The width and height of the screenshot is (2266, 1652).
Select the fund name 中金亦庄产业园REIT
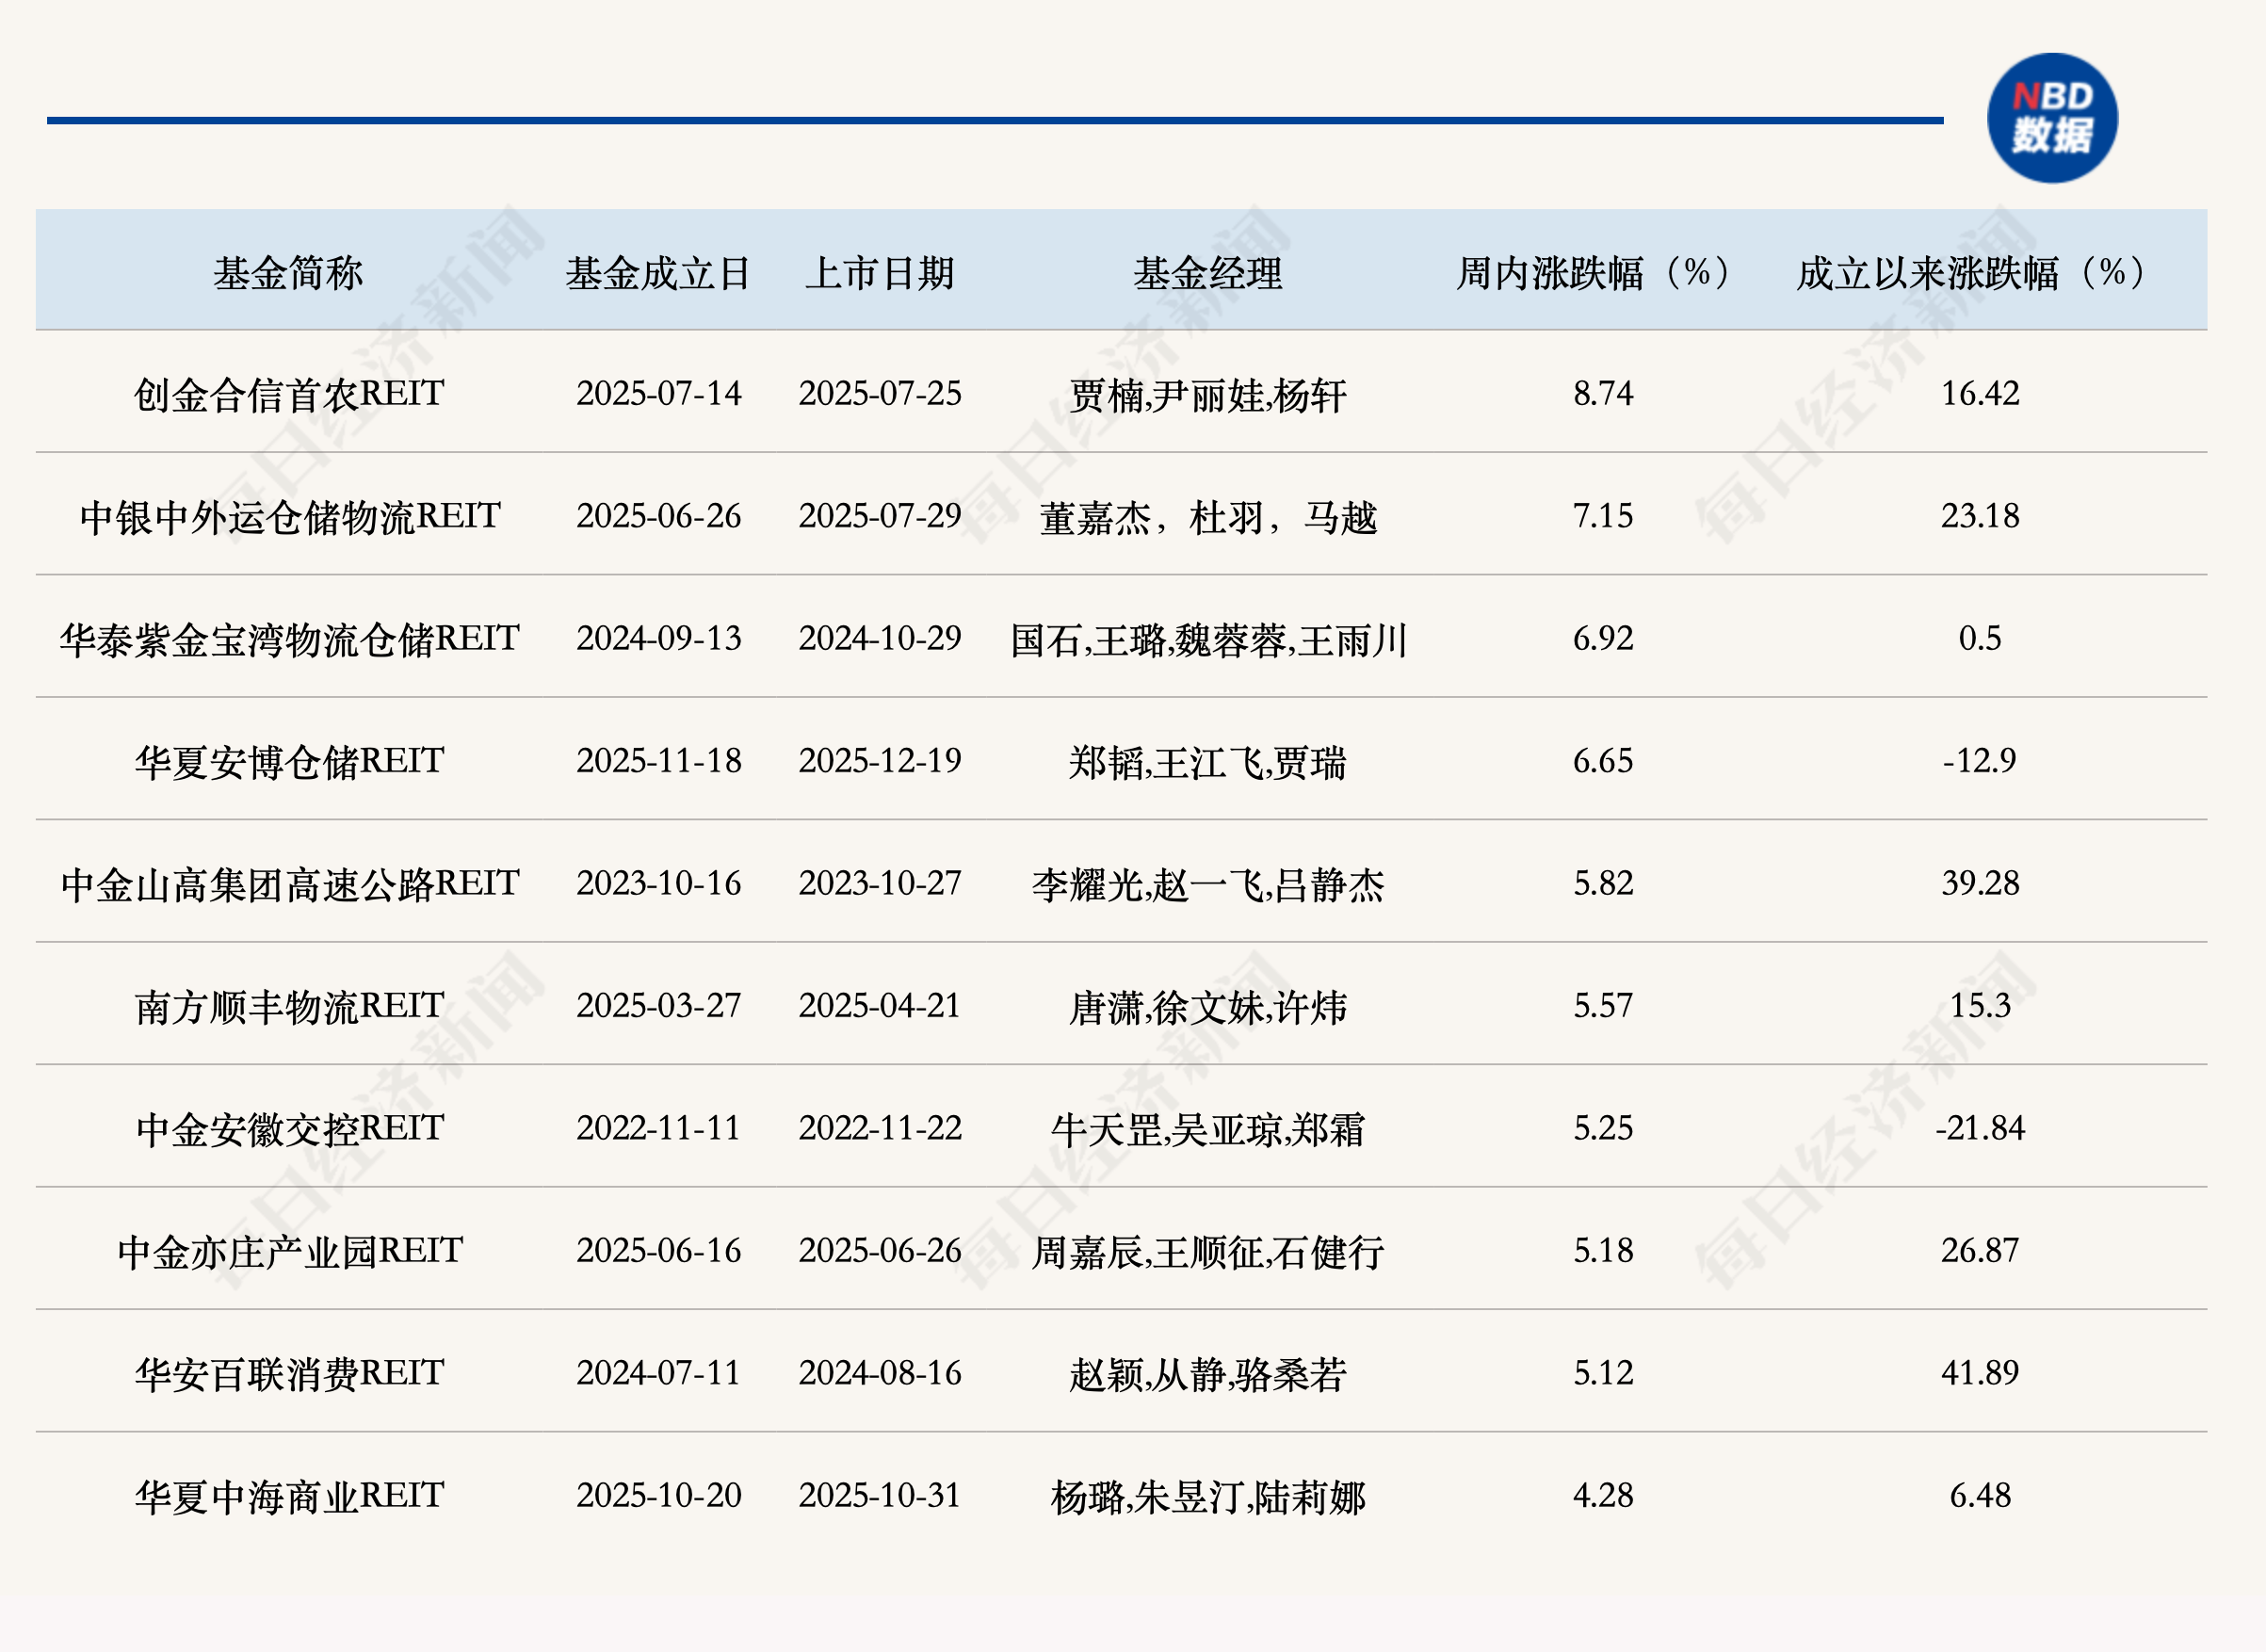[x=290, y=1251]
